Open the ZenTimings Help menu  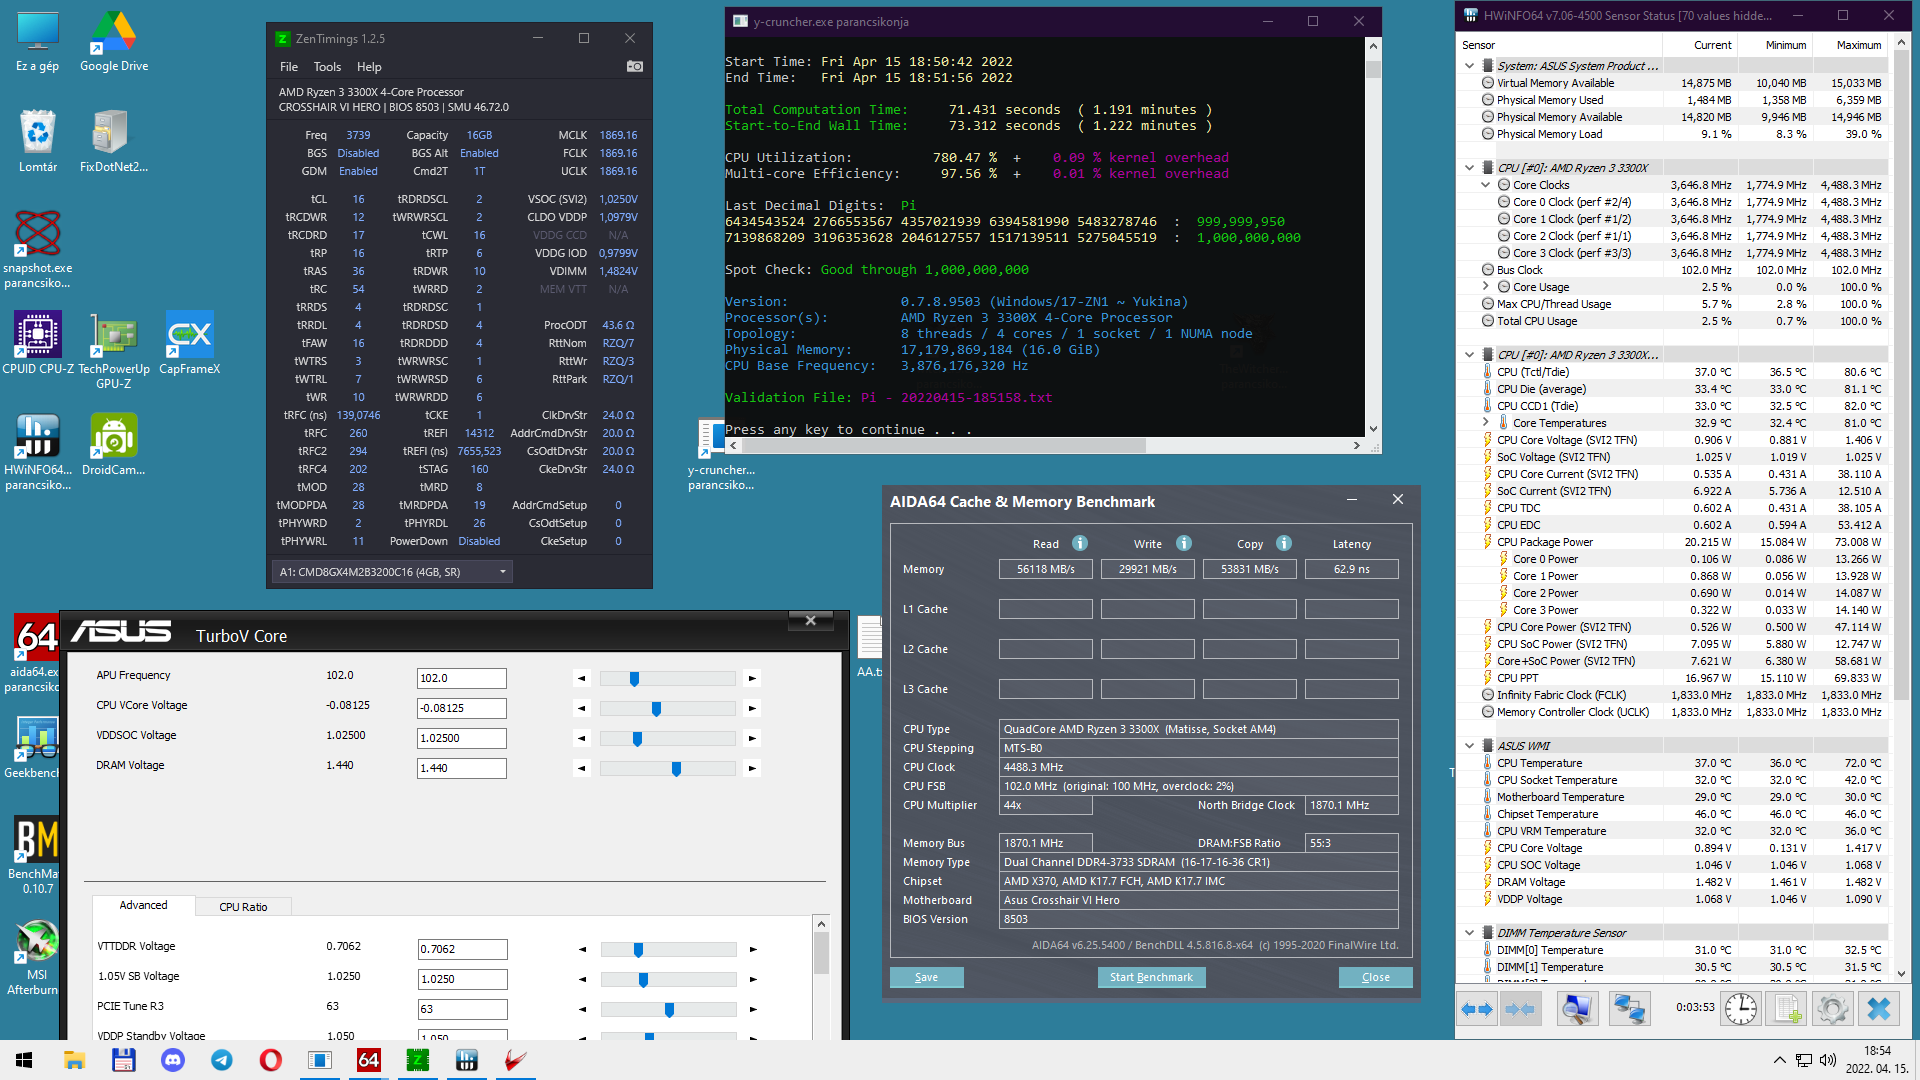(x=369, y=67)
